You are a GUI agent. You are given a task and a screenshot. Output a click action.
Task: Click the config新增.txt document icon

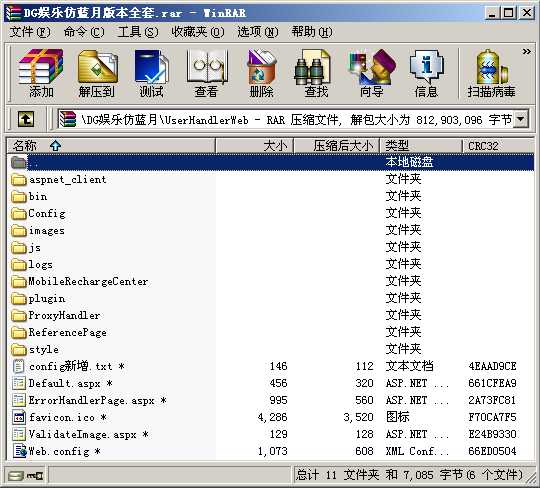pyautogui.click(x=19, y=366)
